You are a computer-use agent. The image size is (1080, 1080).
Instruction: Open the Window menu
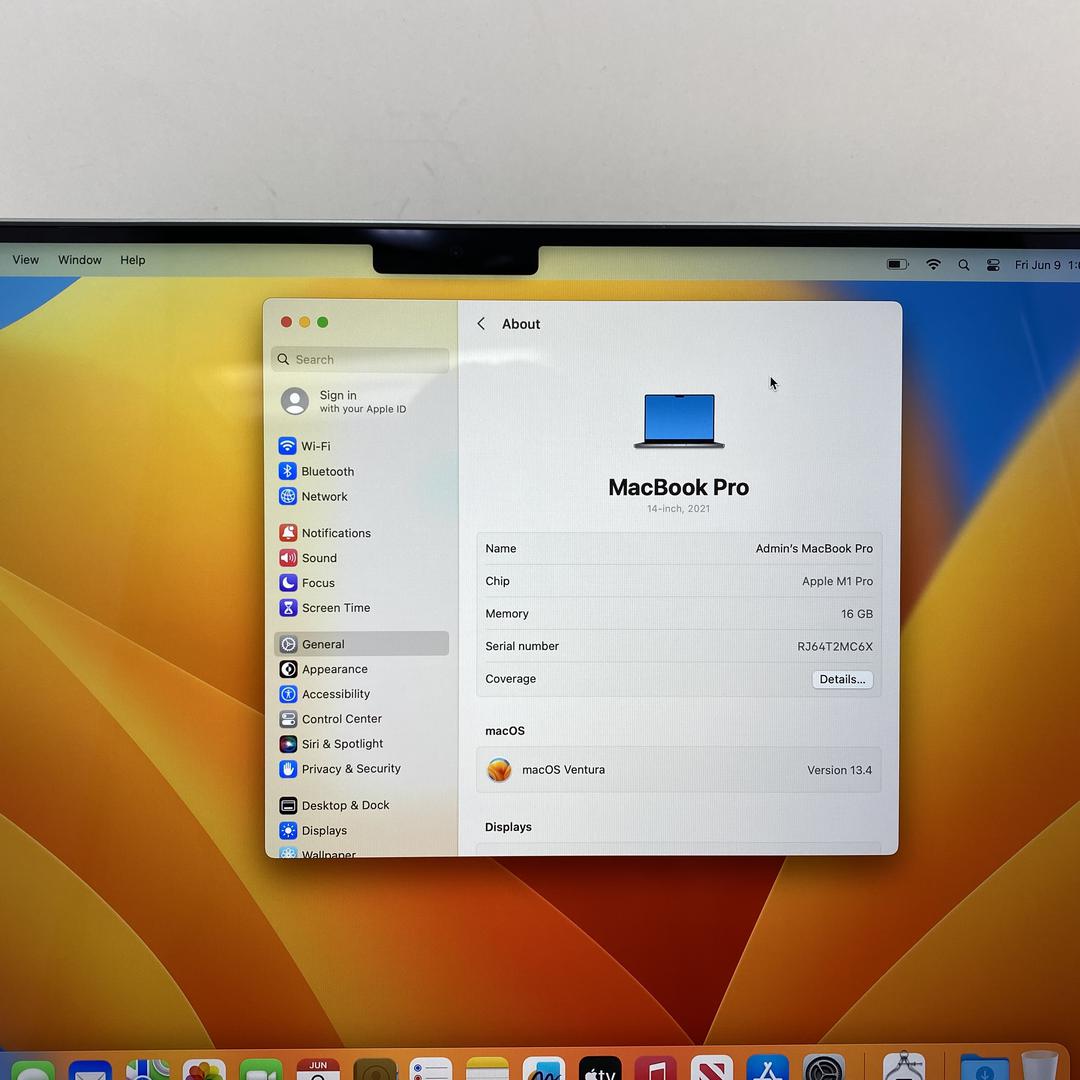(80, 260)
